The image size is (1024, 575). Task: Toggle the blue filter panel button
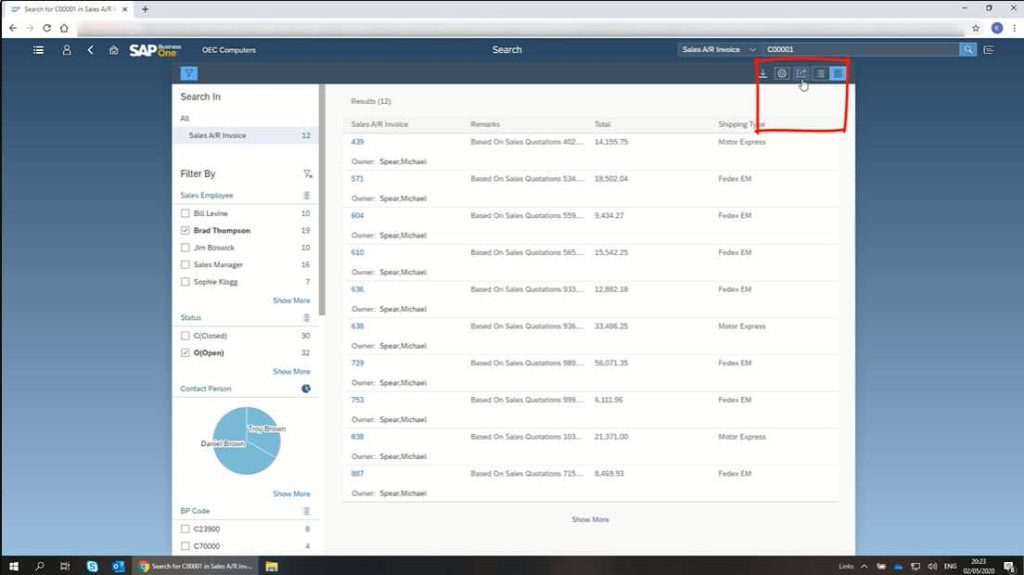point(189,73)
